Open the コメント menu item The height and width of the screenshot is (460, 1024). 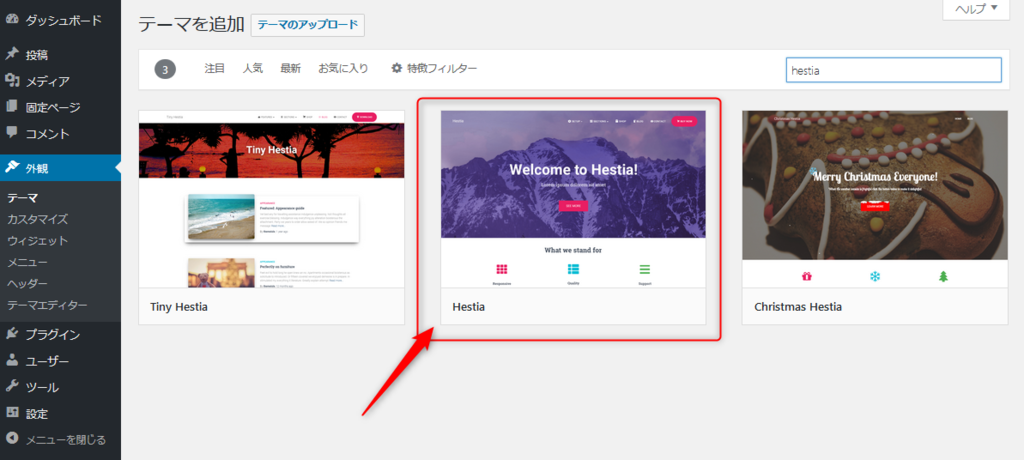(x=60, y=133)
